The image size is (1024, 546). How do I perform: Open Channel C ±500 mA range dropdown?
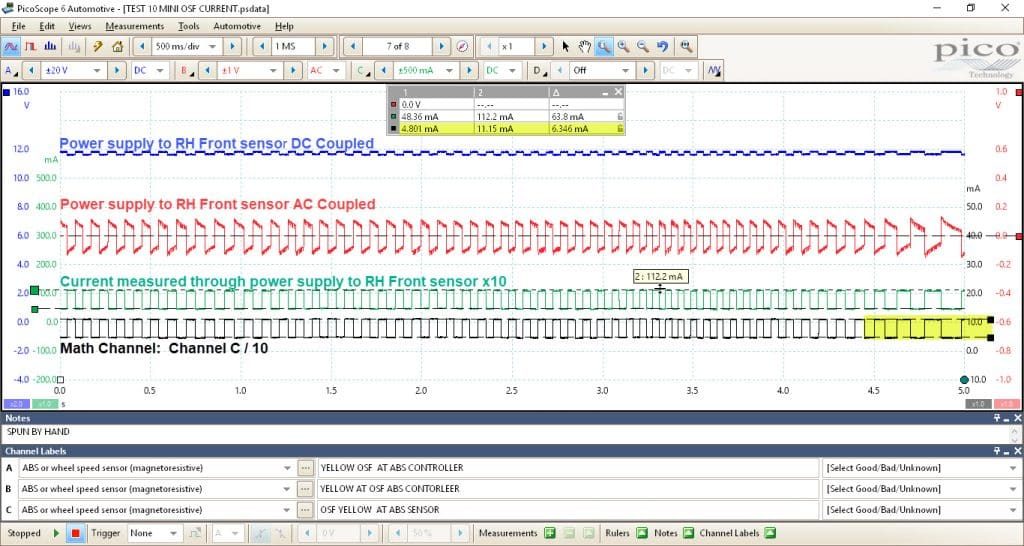[449, 70]
